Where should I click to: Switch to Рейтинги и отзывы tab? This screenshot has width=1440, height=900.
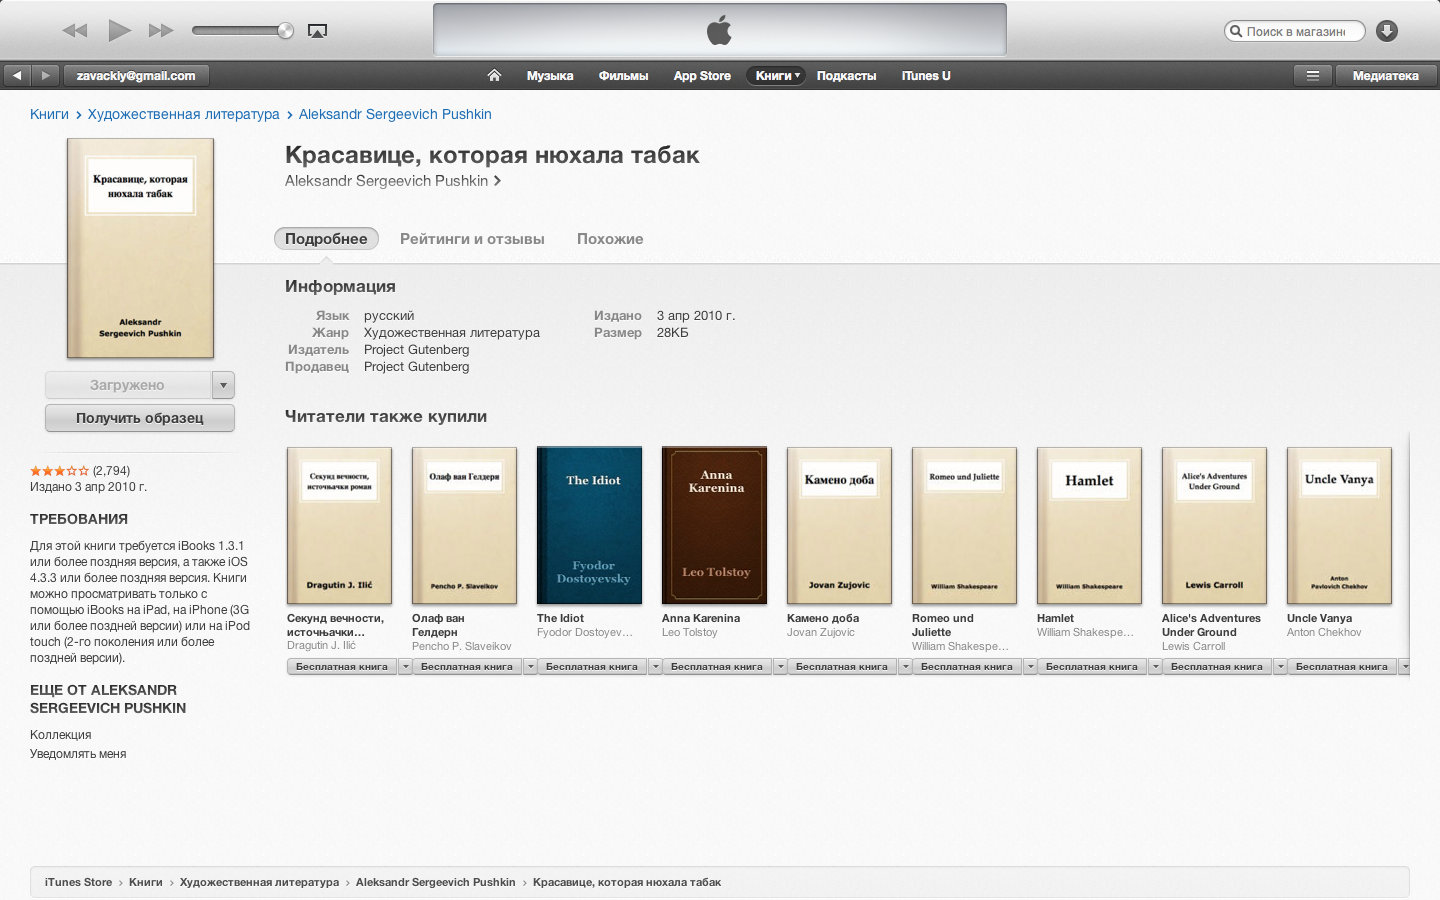click(x=472, y=239)
